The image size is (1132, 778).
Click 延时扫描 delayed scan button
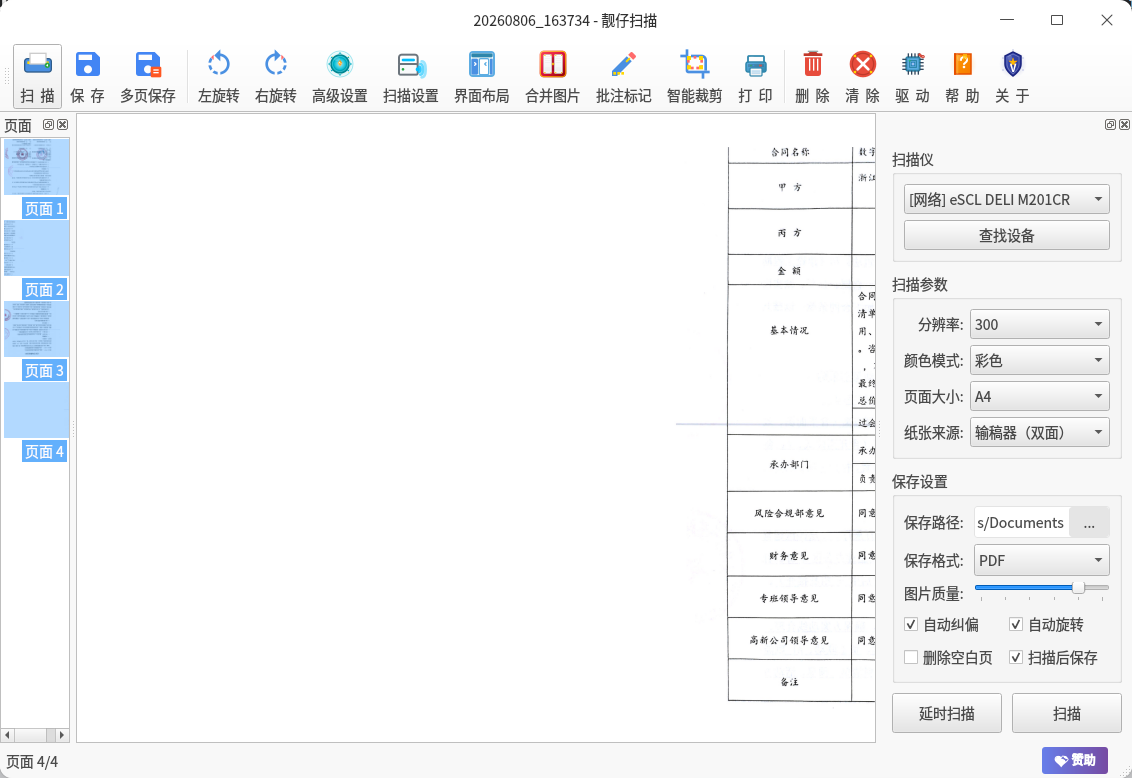[946, 713]
